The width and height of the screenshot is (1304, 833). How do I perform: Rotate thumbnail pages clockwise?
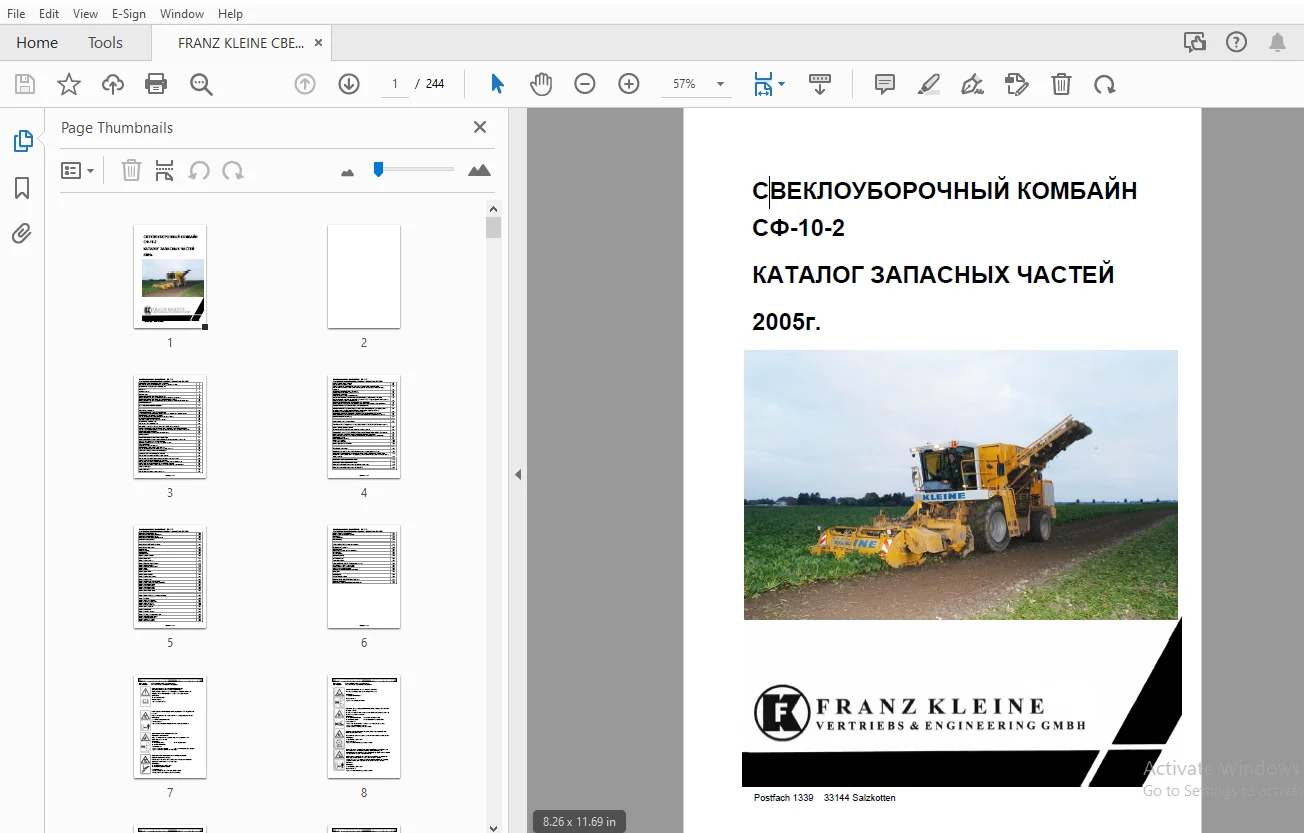pyautogui.click(x=233, y=171)
